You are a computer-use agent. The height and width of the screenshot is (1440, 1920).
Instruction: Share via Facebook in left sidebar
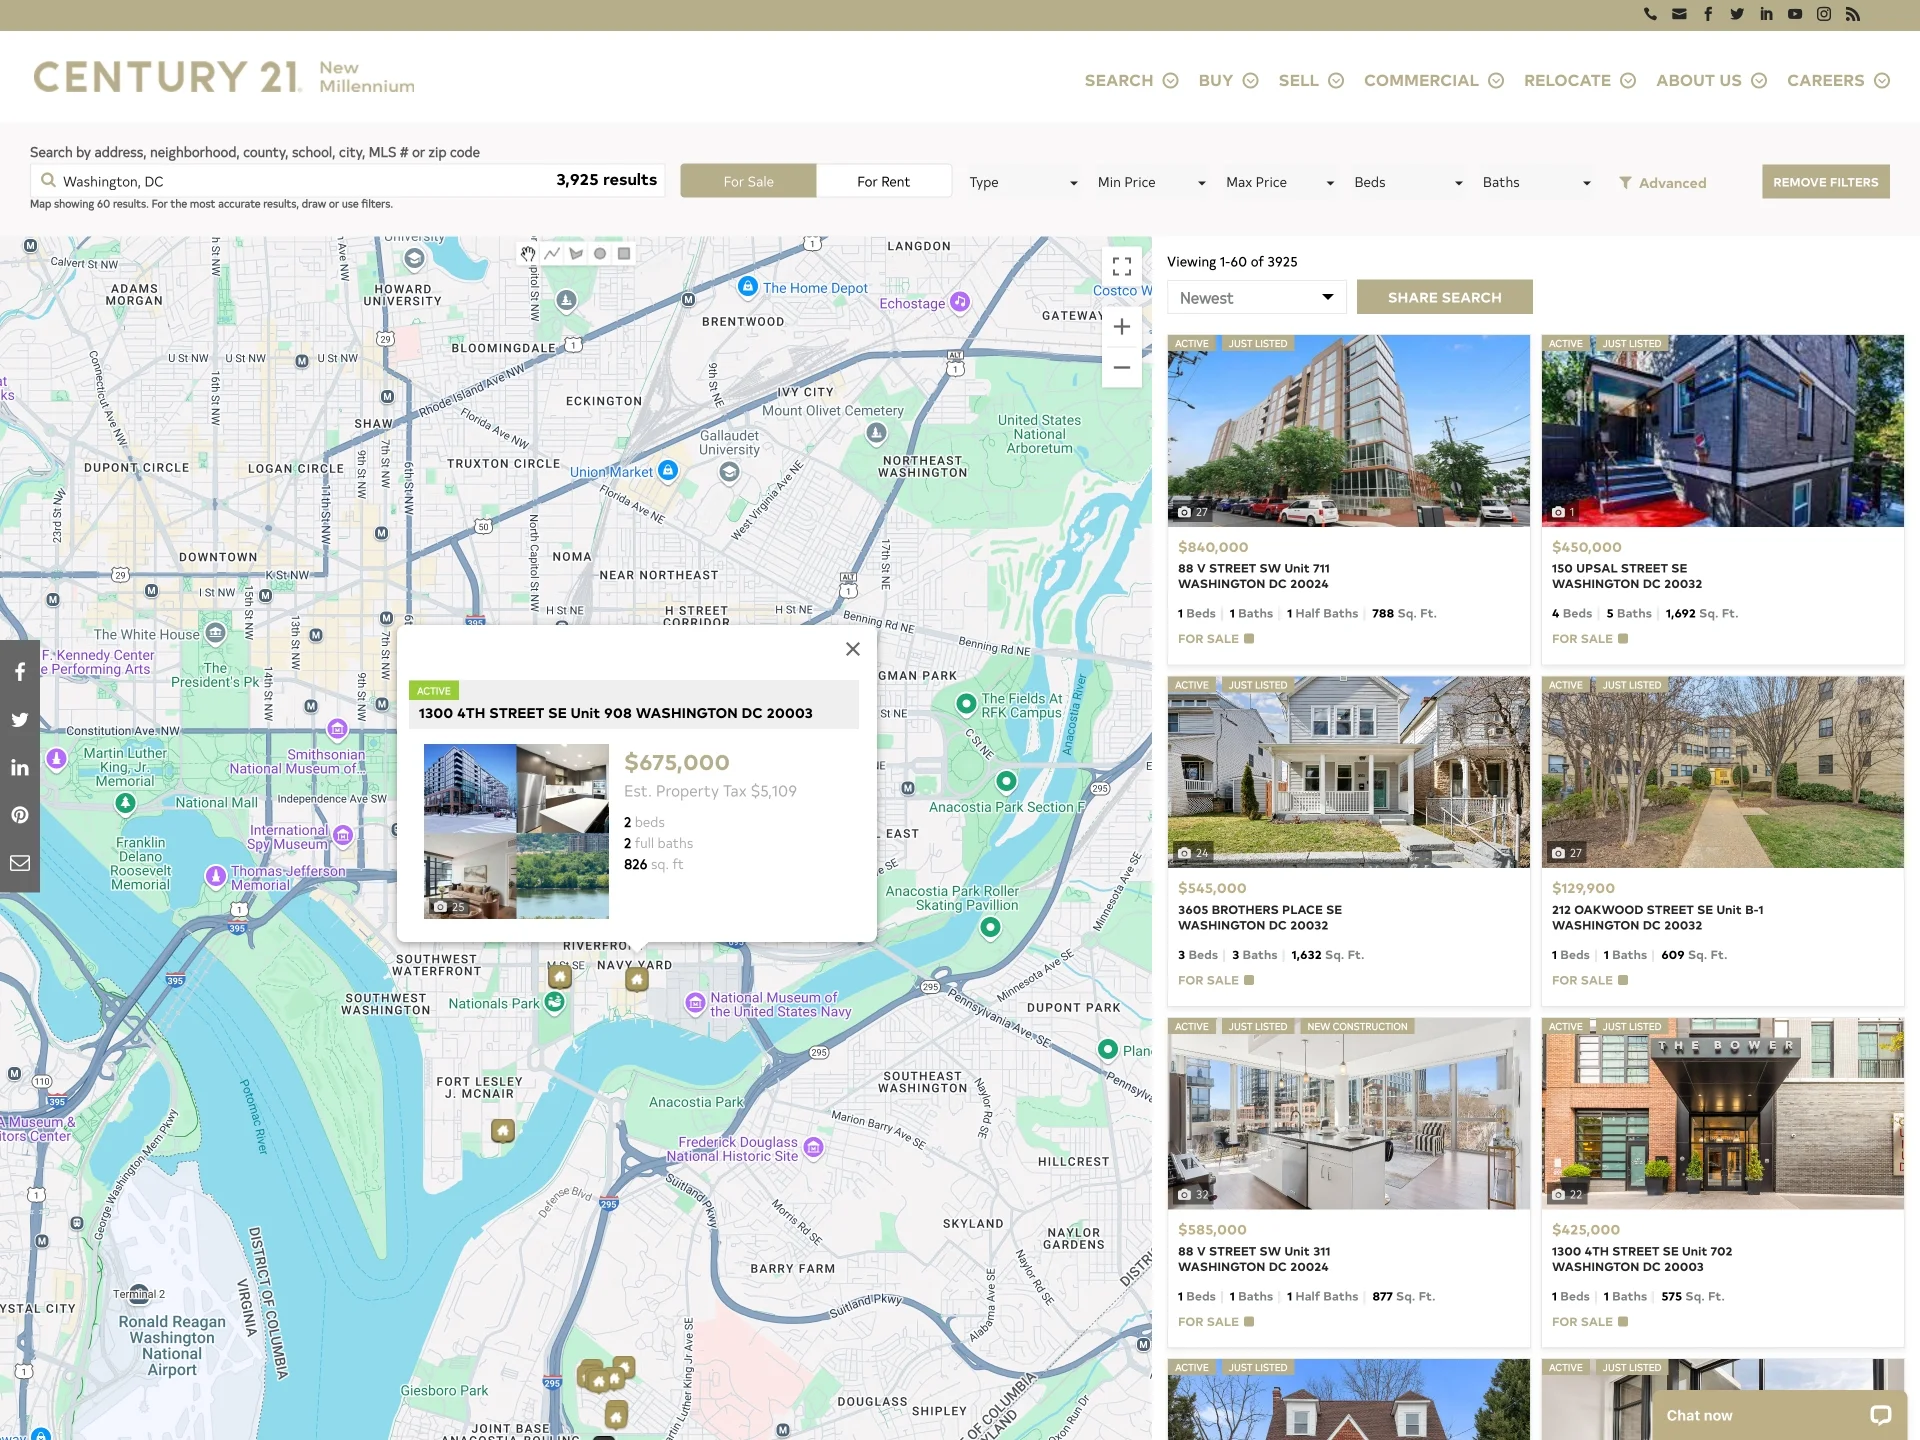pyautogui.click(x=20, y=672)
